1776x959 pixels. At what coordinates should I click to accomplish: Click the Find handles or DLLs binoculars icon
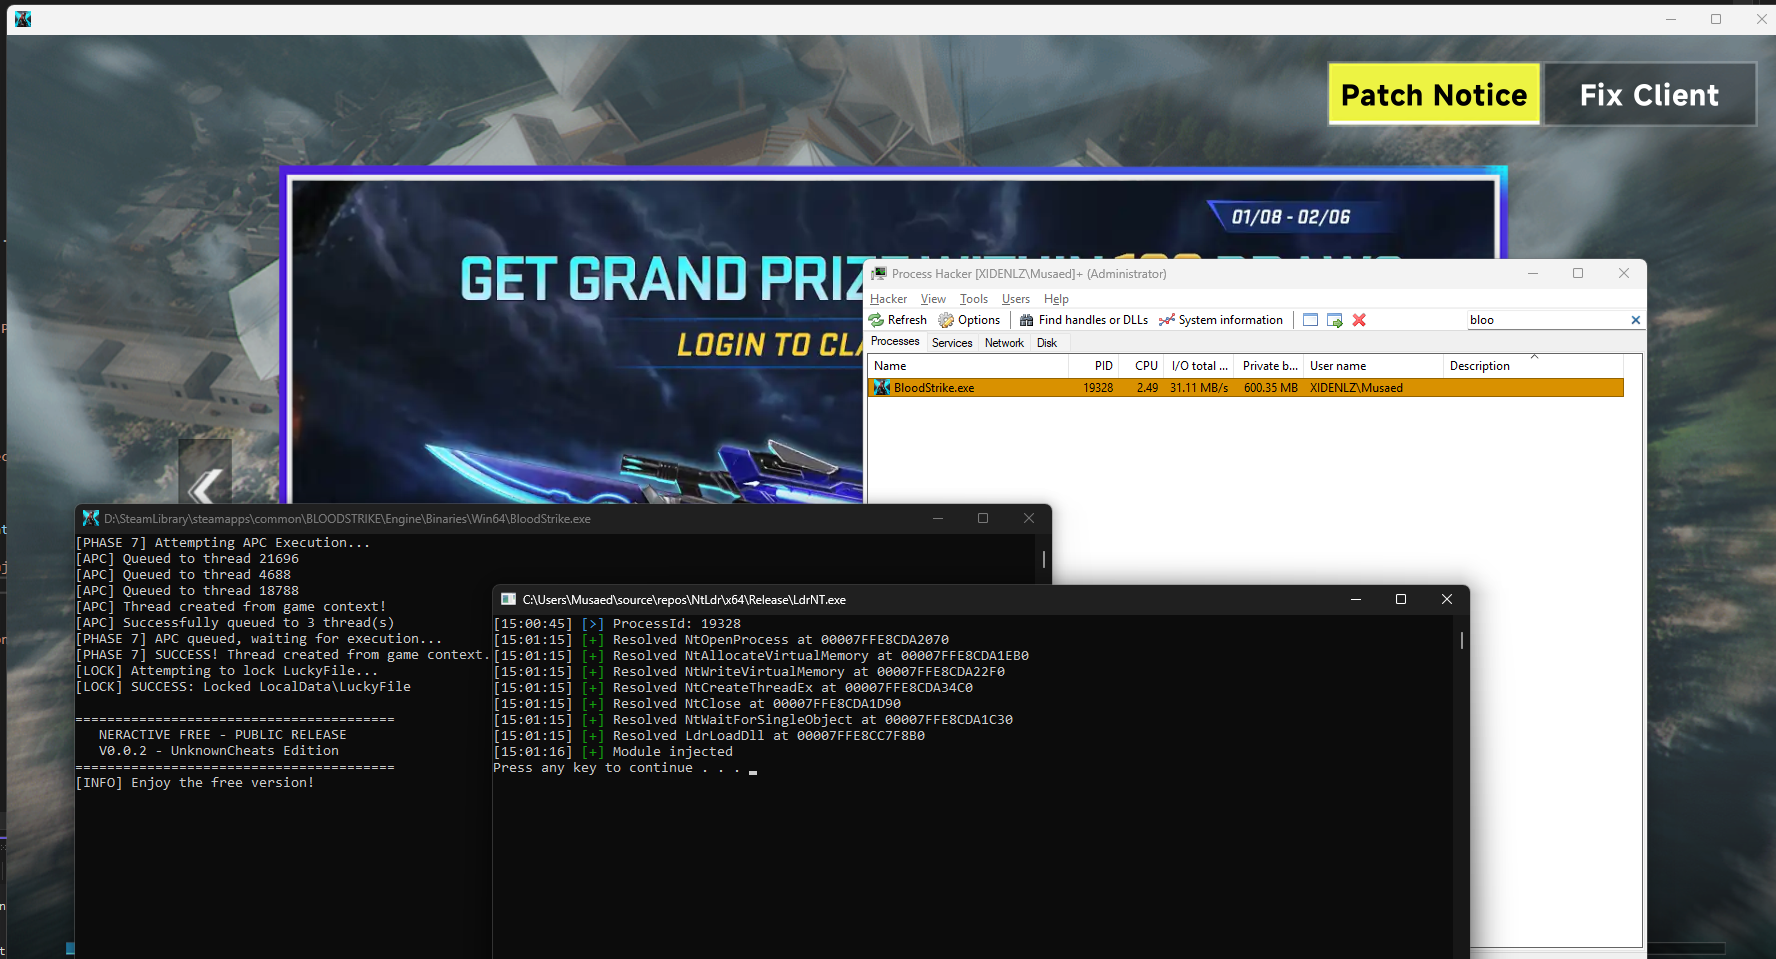point(1029,320)
